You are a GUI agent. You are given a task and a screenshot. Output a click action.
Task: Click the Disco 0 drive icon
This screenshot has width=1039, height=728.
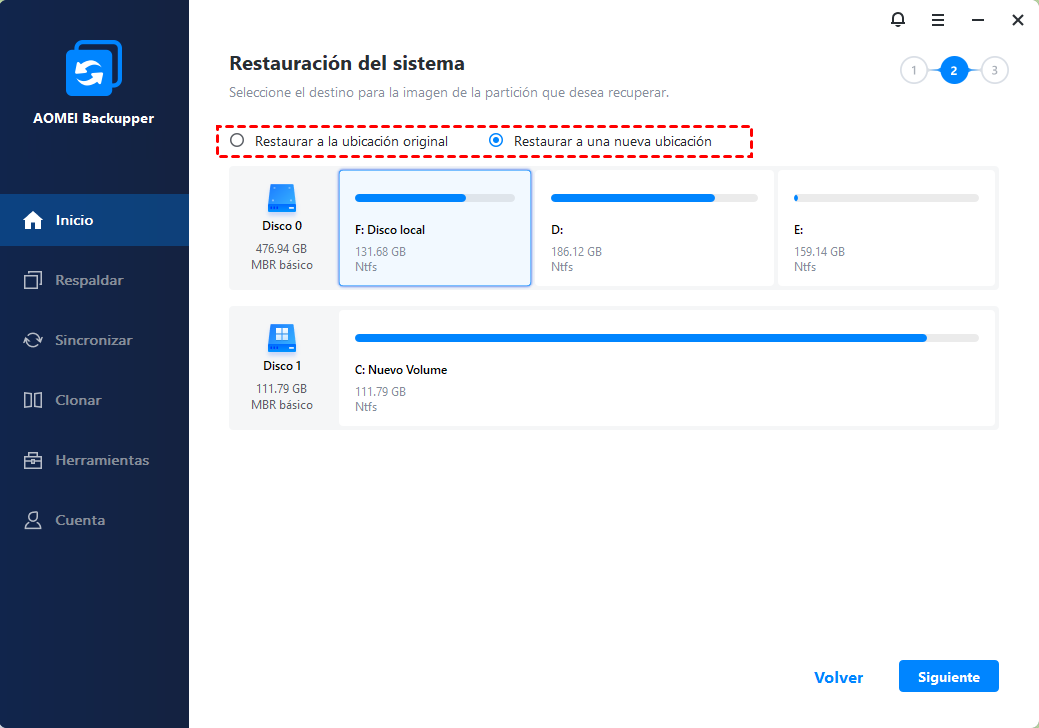pos(282,198)
